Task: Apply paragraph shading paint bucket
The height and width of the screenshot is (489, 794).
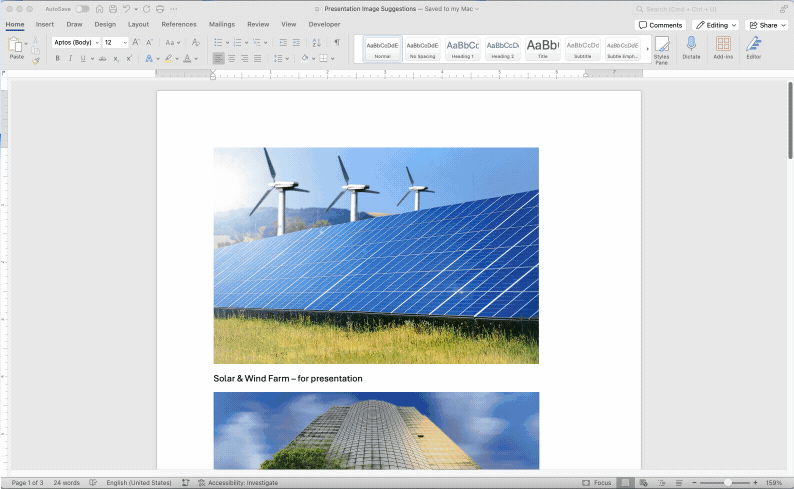Action: pyautogui.click(x=305, y=59)
